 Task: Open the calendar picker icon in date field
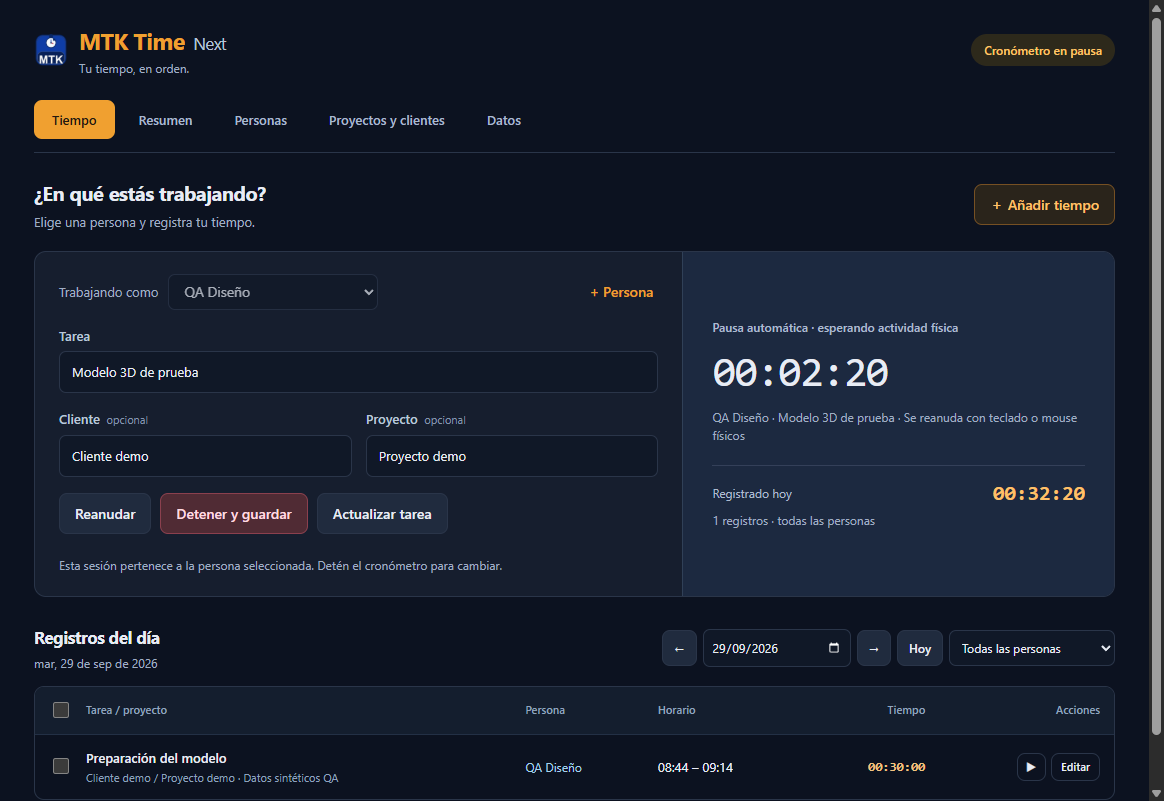coord(834,648)
